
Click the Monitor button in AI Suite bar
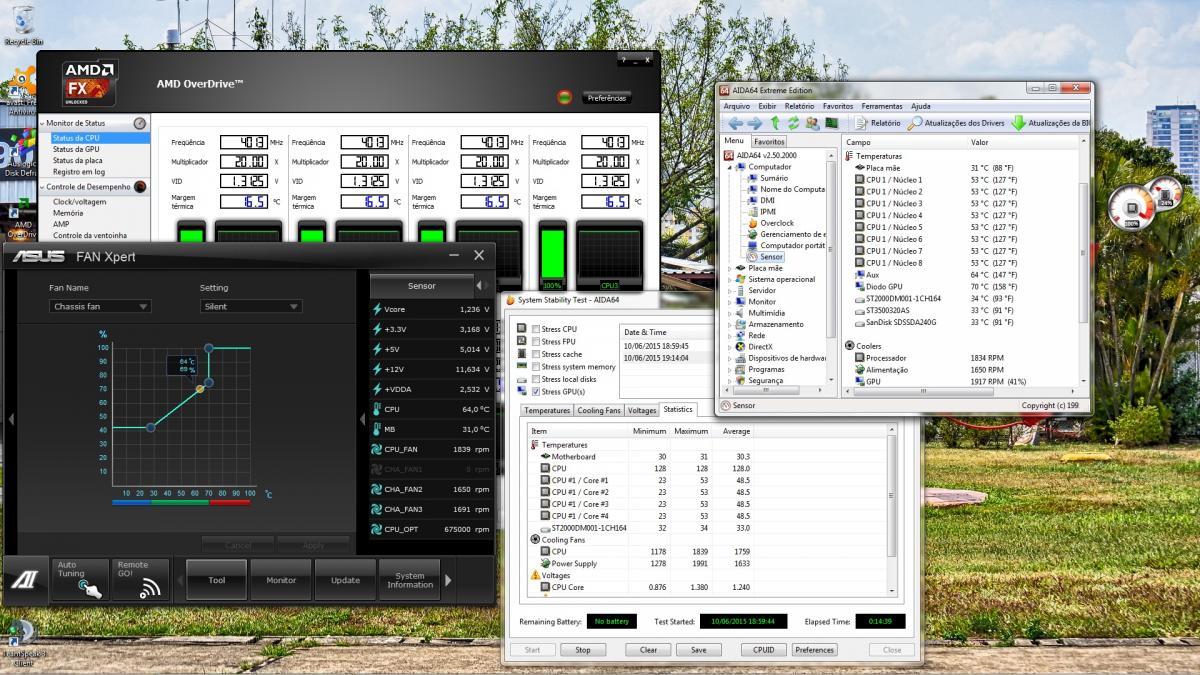[x=281, y=580]
